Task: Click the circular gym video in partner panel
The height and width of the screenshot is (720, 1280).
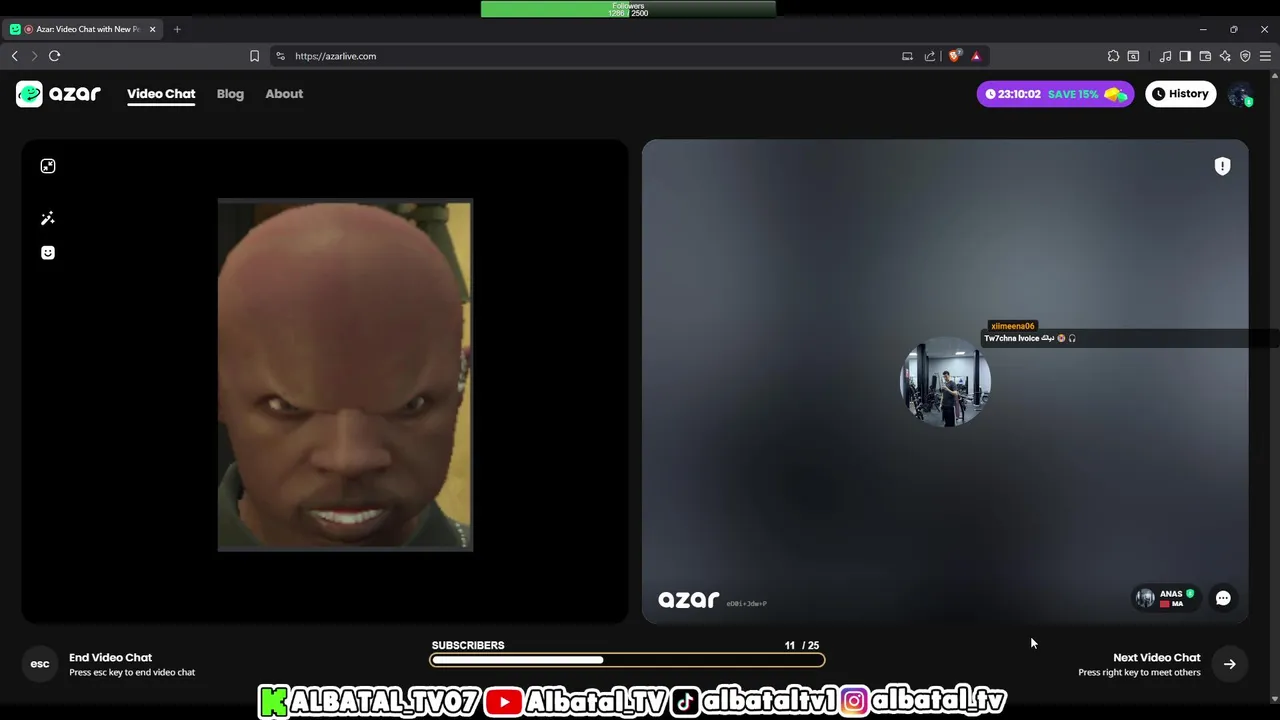Action: click(945, 382)
